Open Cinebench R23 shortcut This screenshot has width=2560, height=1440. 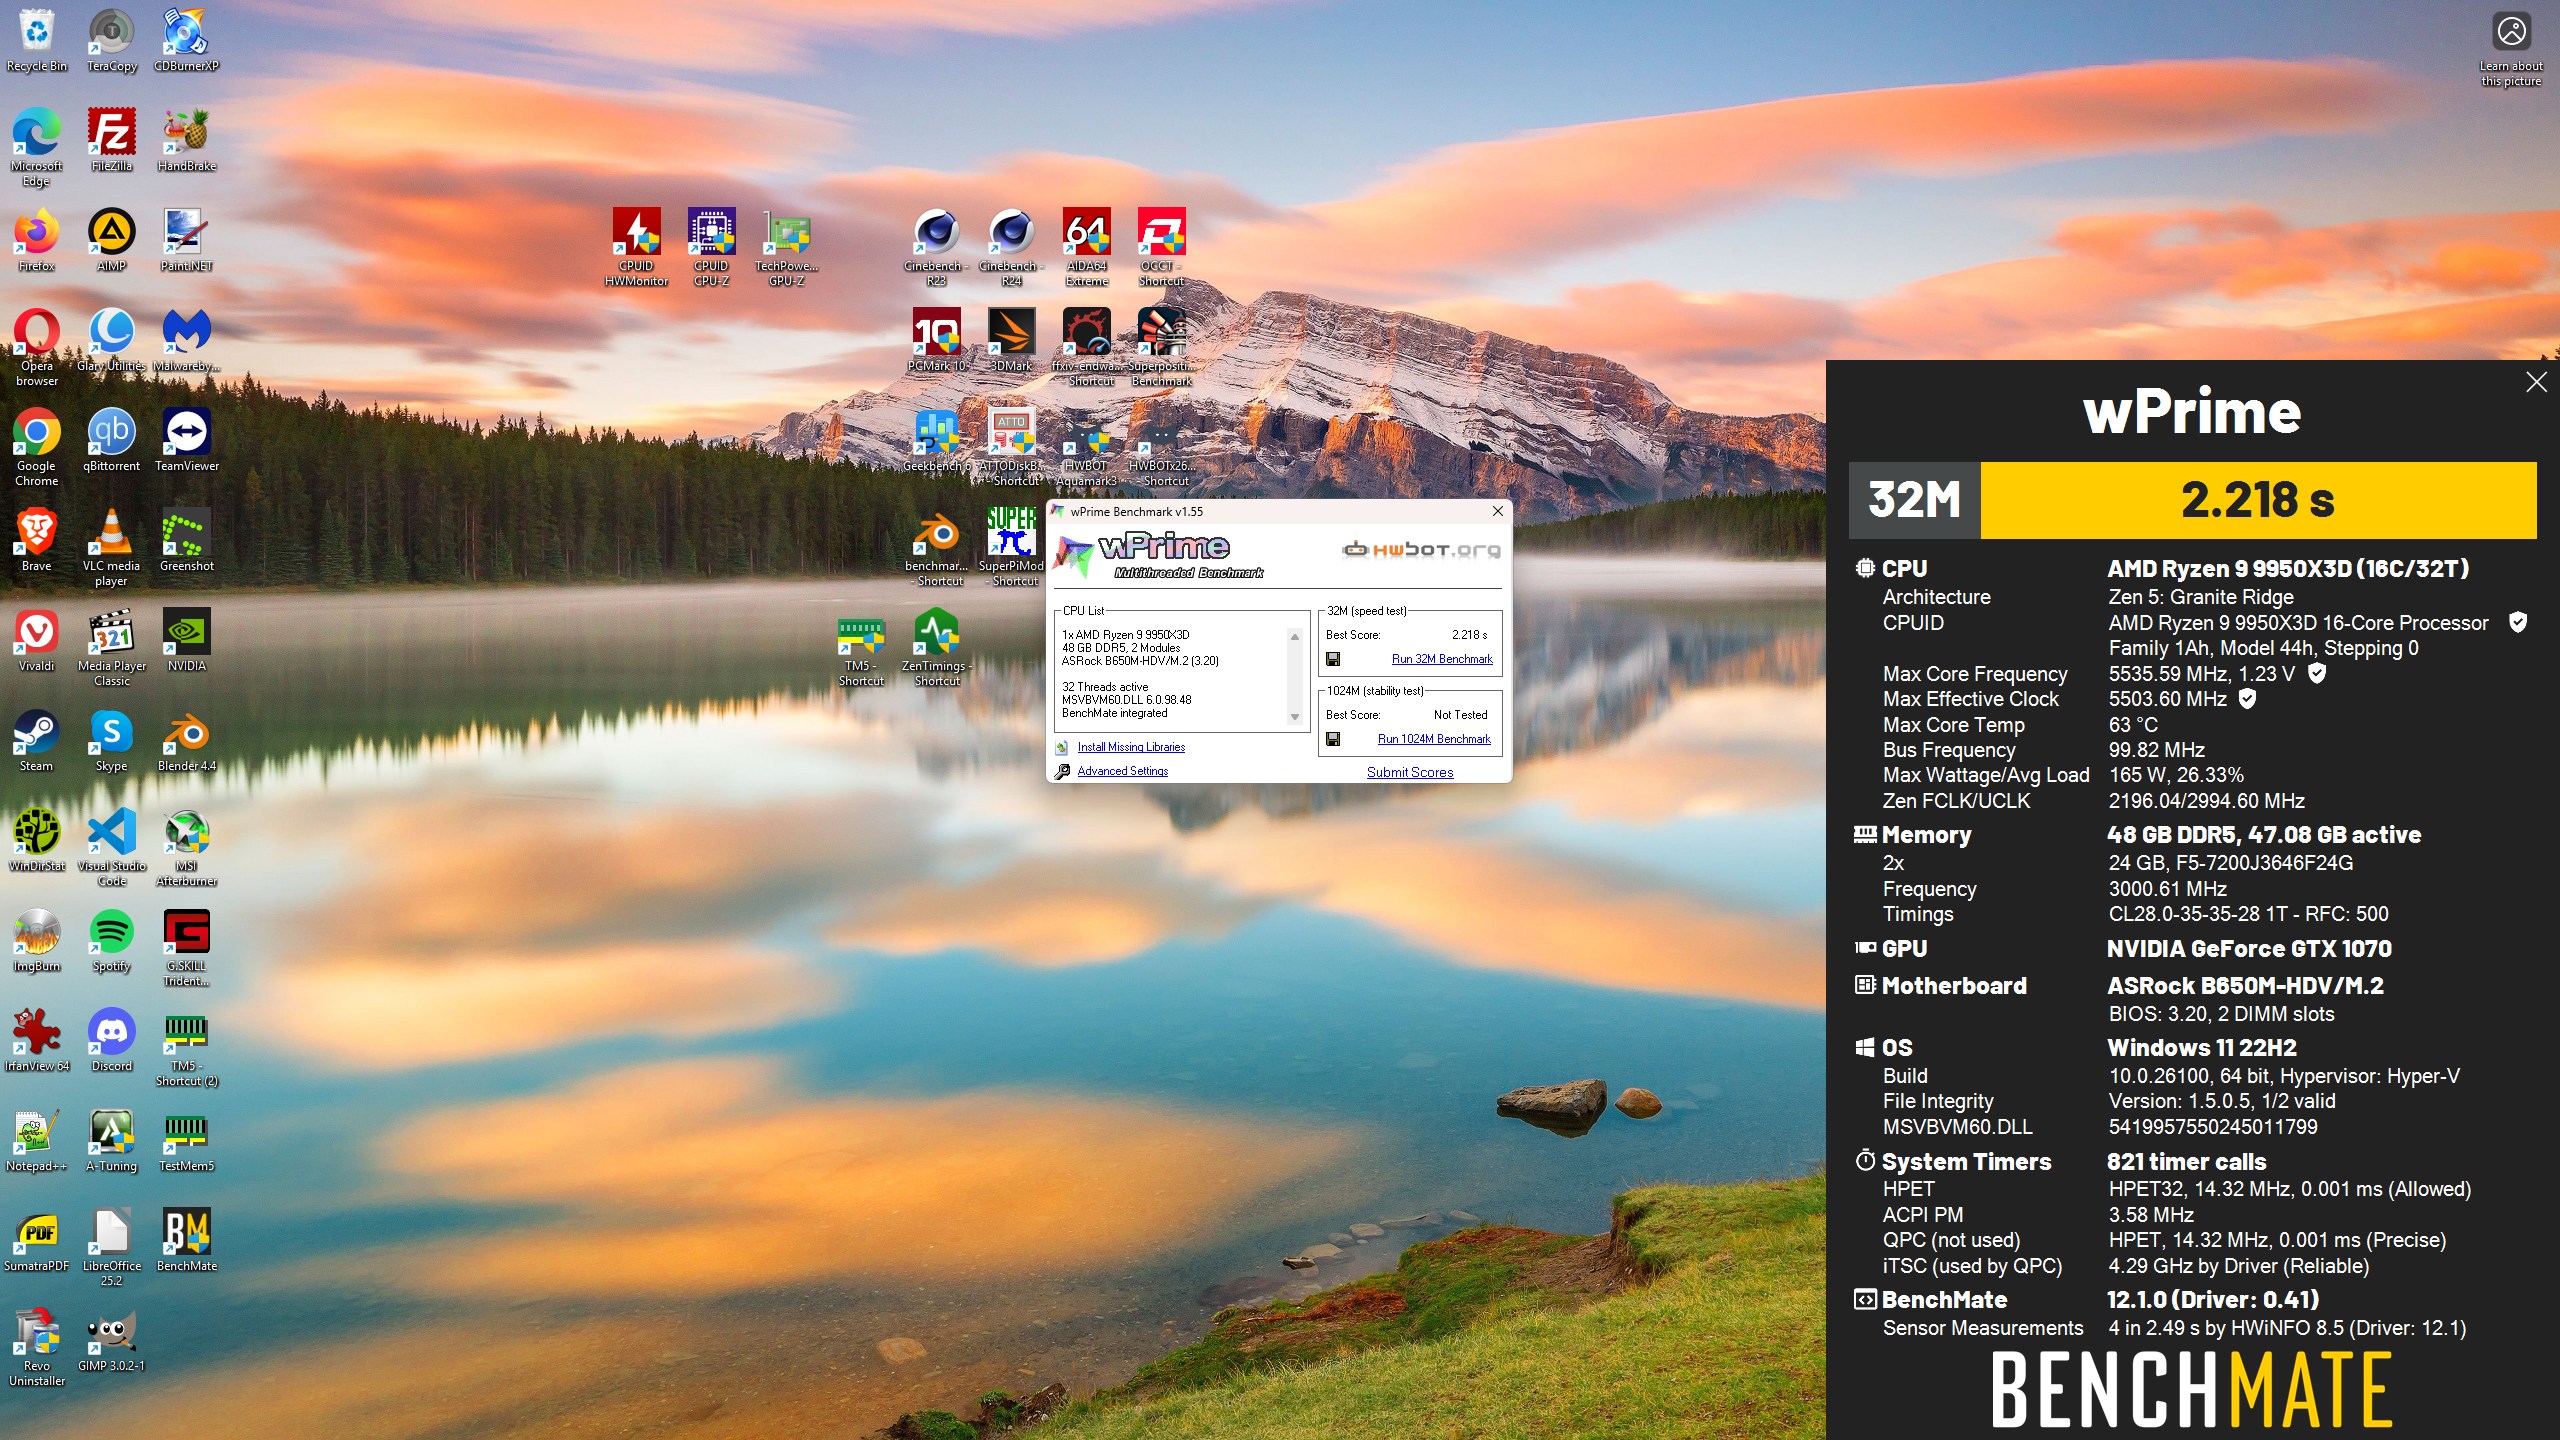tap(936, 247)
